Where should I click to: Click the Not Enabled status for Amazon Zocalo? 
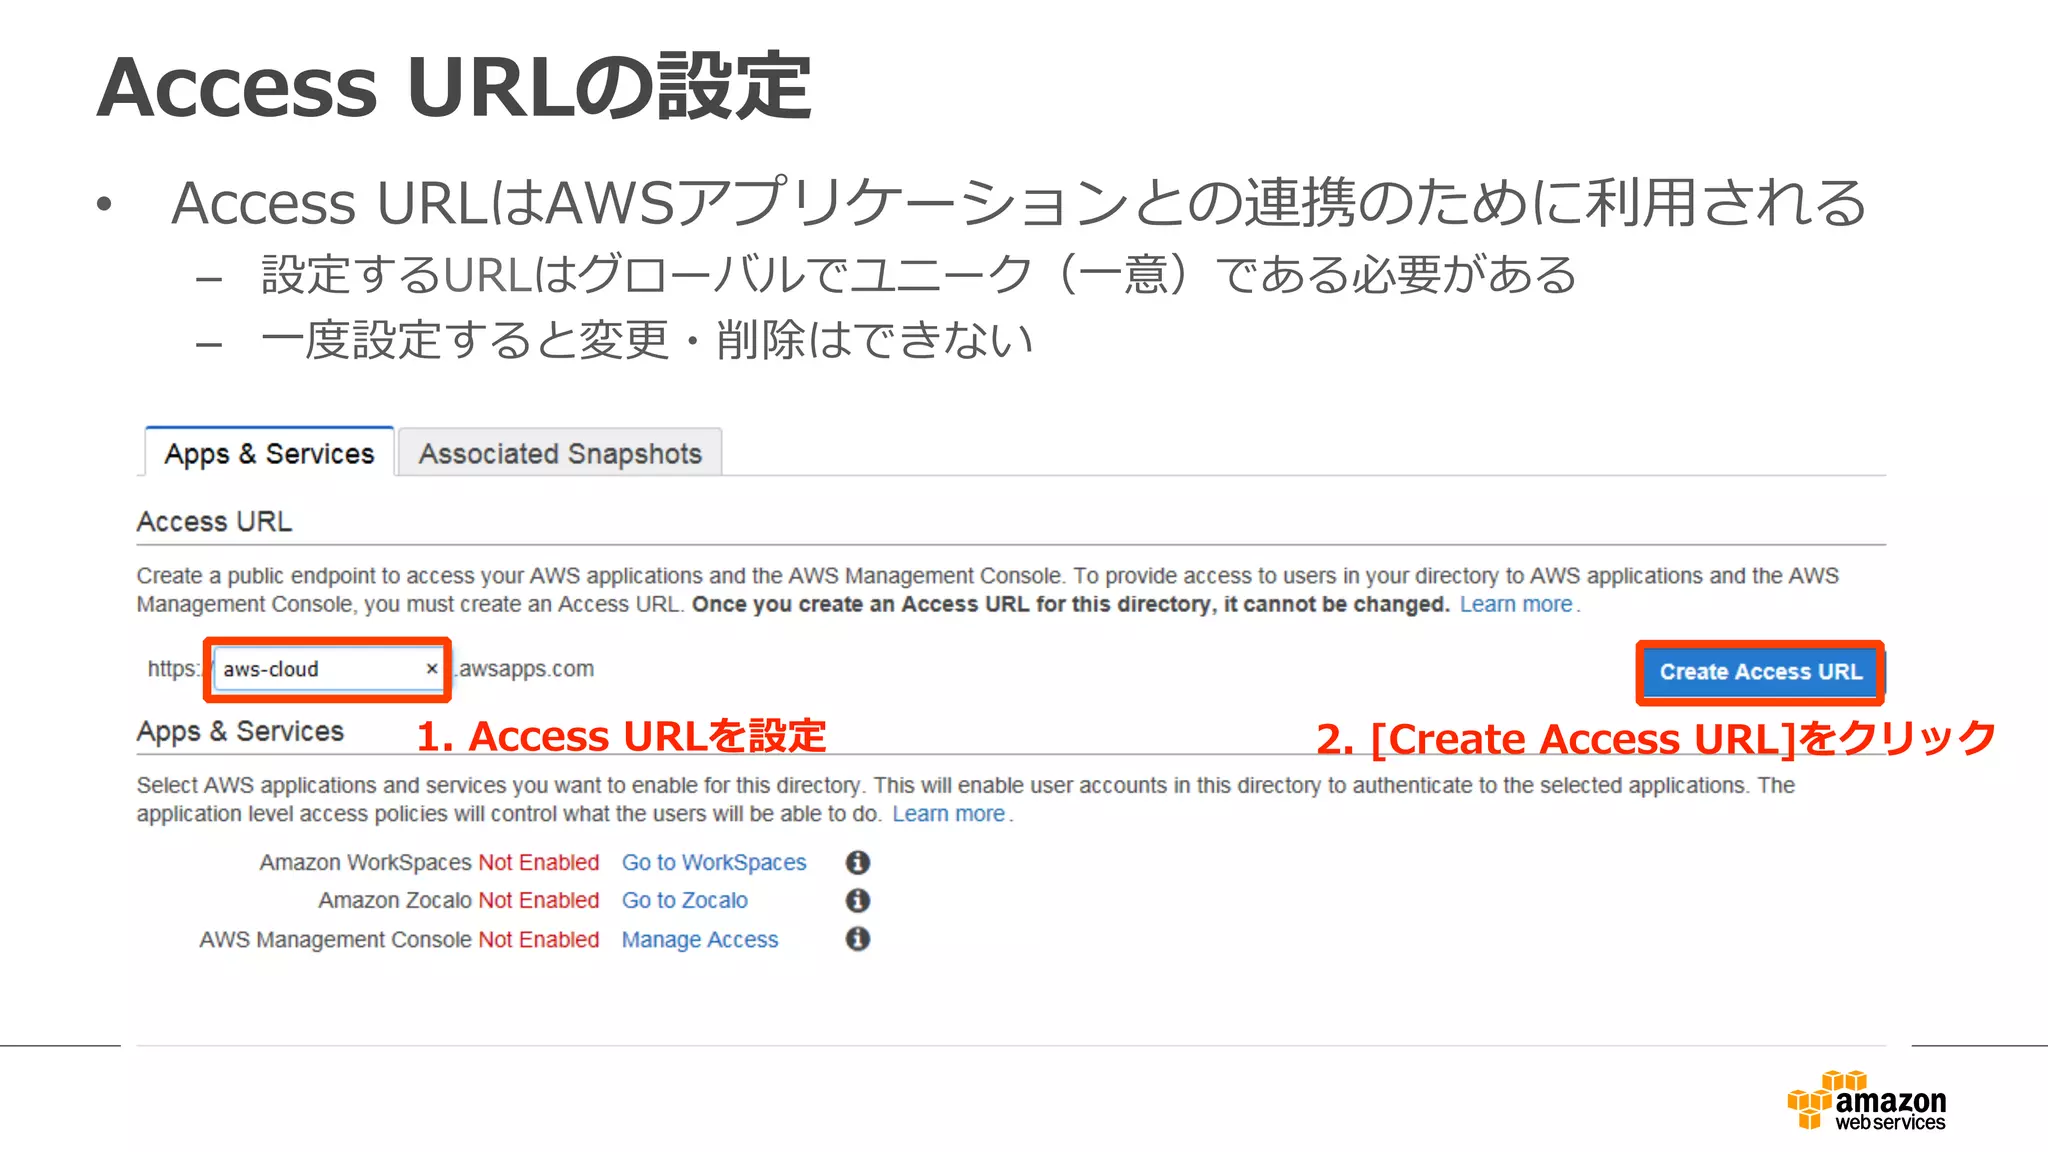[539, 900]
